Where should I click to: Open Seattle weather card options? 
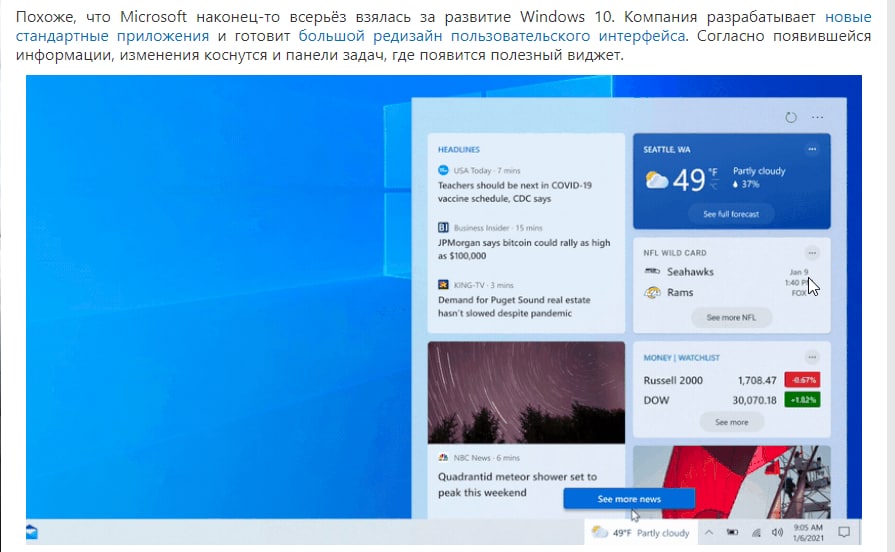(812, 149)
